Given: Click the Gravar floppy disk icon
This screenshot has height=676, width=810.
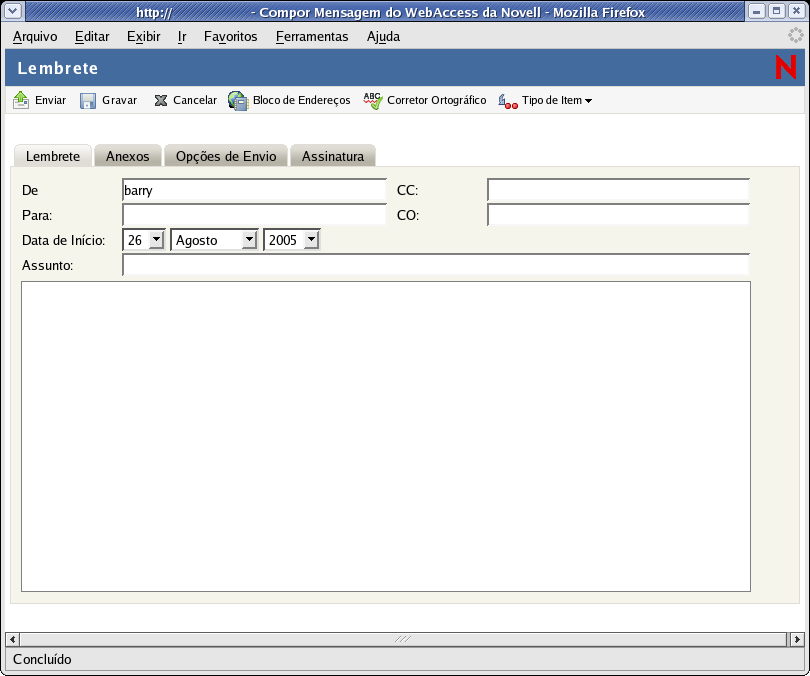Looking at the screenshot, I should tap(88, 101).
